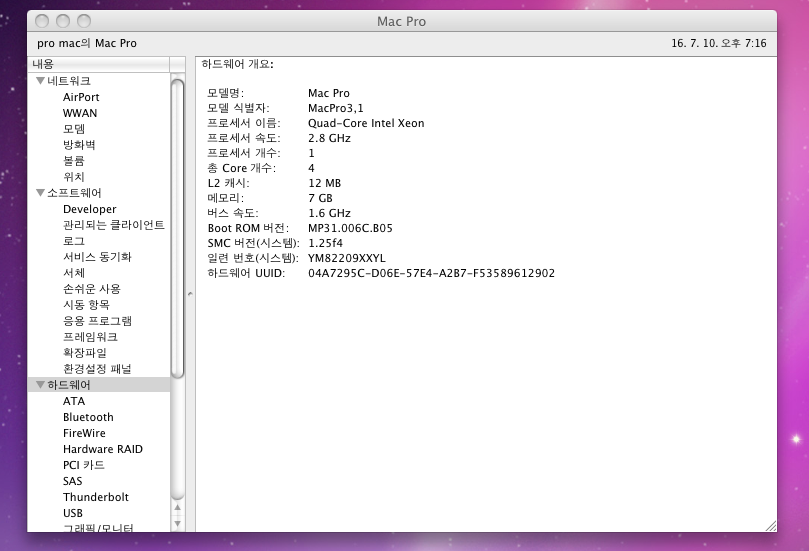This screenshot has width=809, height=551.
Task: Select ATA hardware item
Action: coord(74,401)
